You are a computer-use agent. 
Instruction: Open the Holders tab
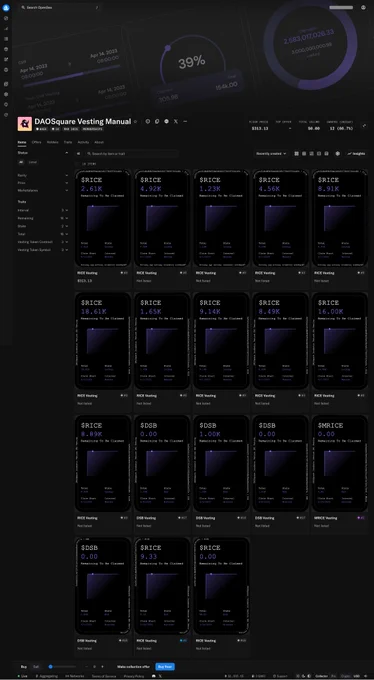[x=52, y=142]
